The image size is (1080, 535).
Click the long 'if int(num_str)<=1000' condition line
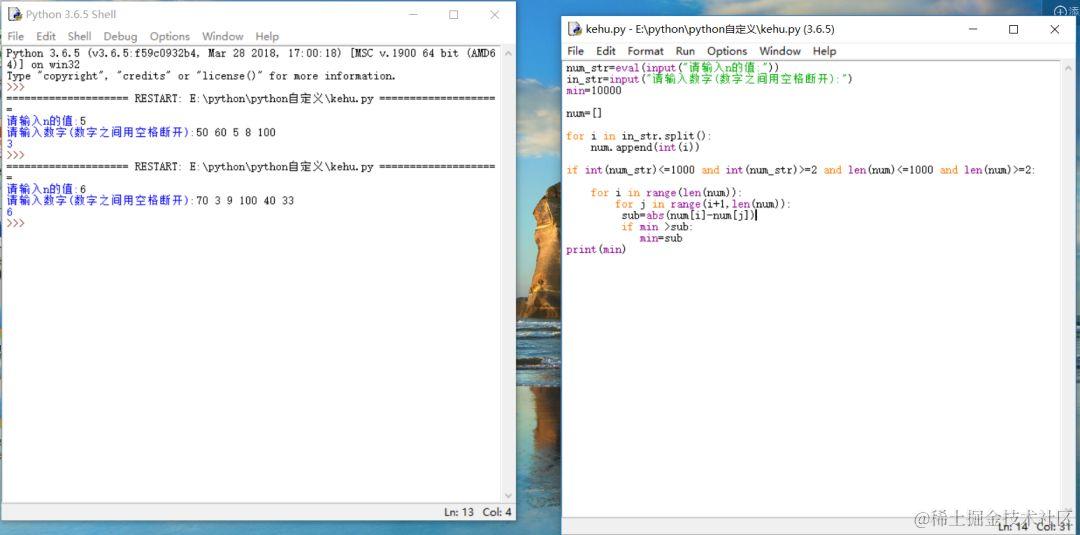(x=801, y=170)
